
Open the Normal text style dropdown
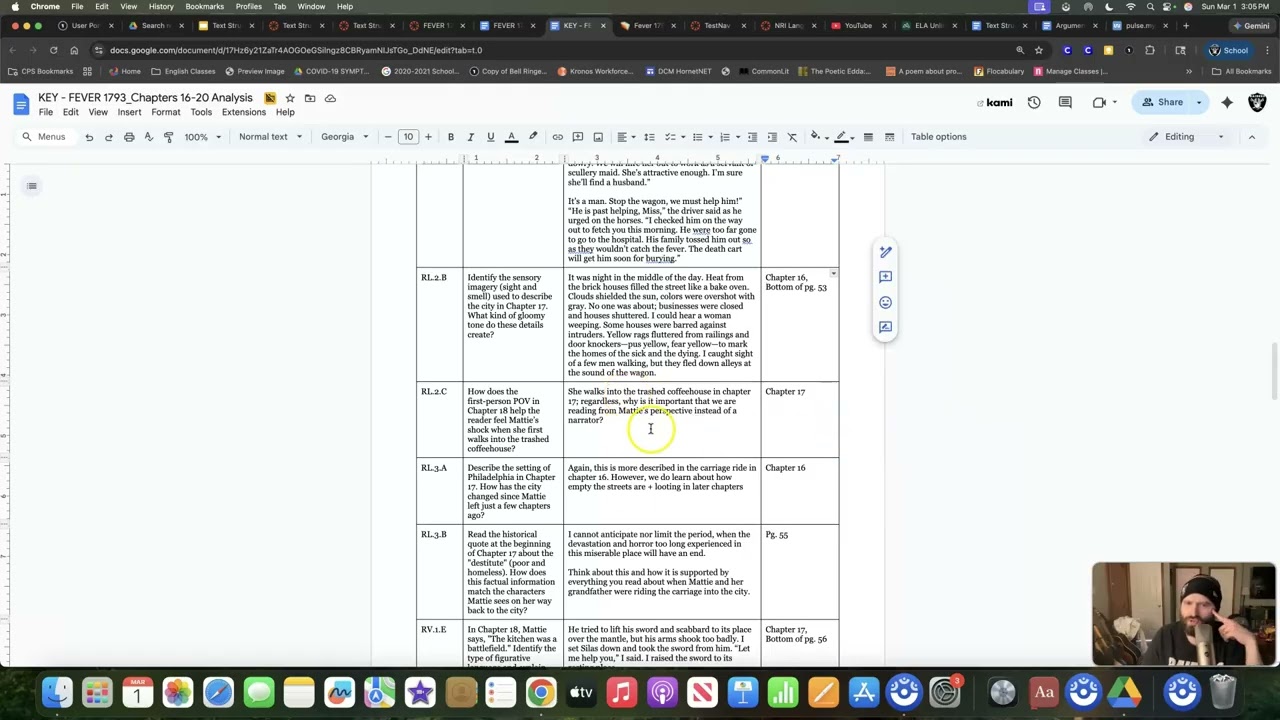coord(270,137)
